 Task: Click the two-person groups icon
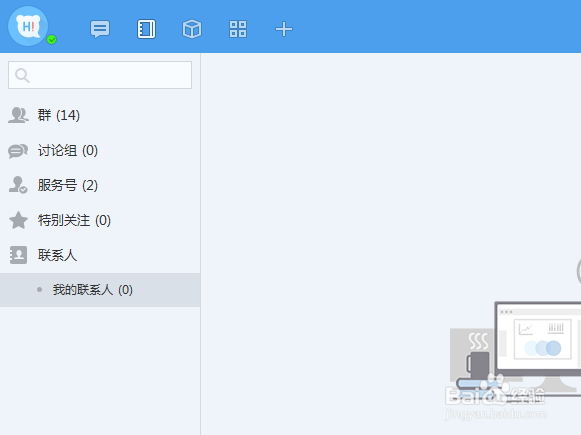(18, 115)
